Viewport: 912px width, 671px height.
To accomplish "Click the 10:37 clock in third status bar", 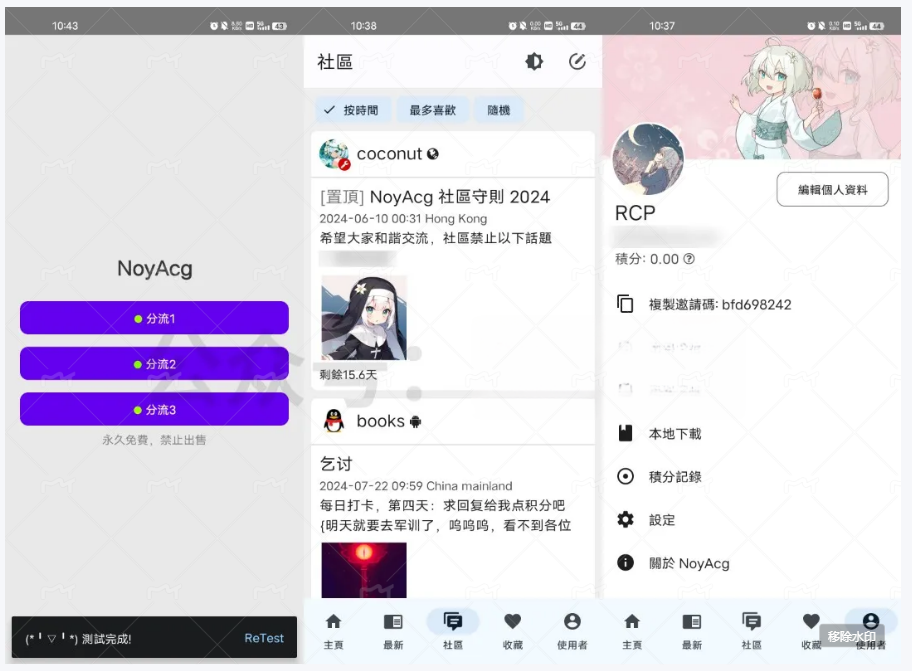I will [x=662, y=26].
